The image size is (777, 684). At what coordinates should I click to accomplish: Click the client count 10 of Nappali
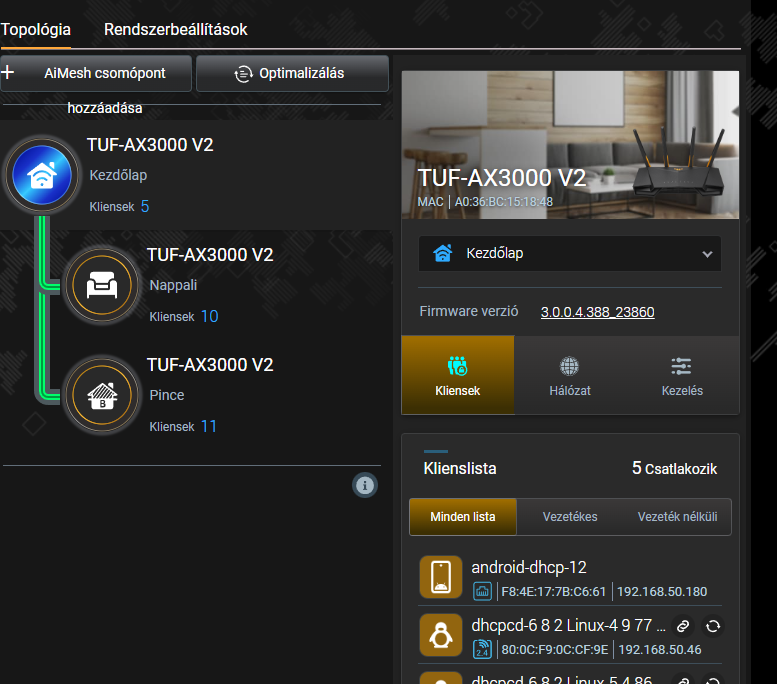[x=210, y=316]
